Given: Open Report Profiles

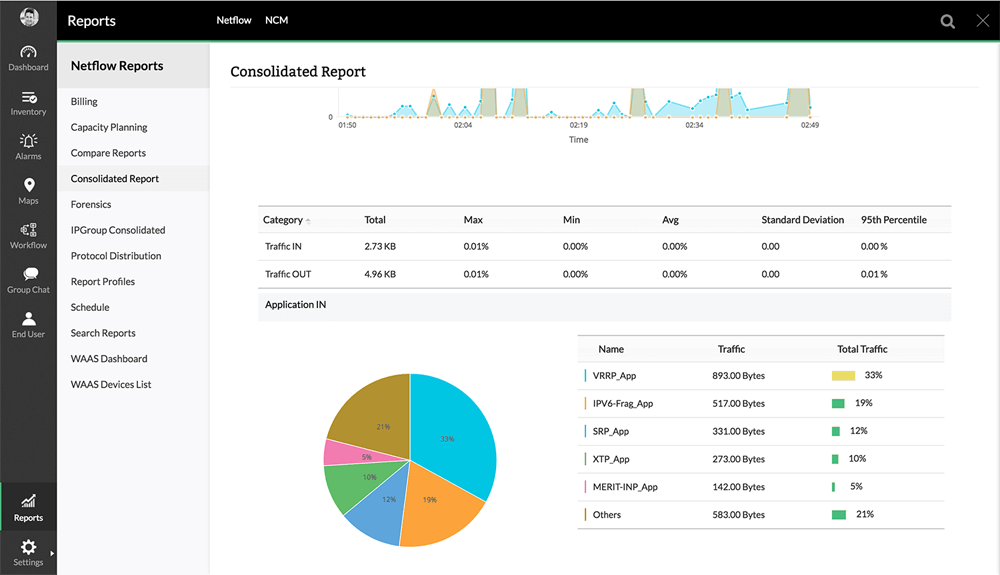Looking at the screenshot, I should pos(103,282).
